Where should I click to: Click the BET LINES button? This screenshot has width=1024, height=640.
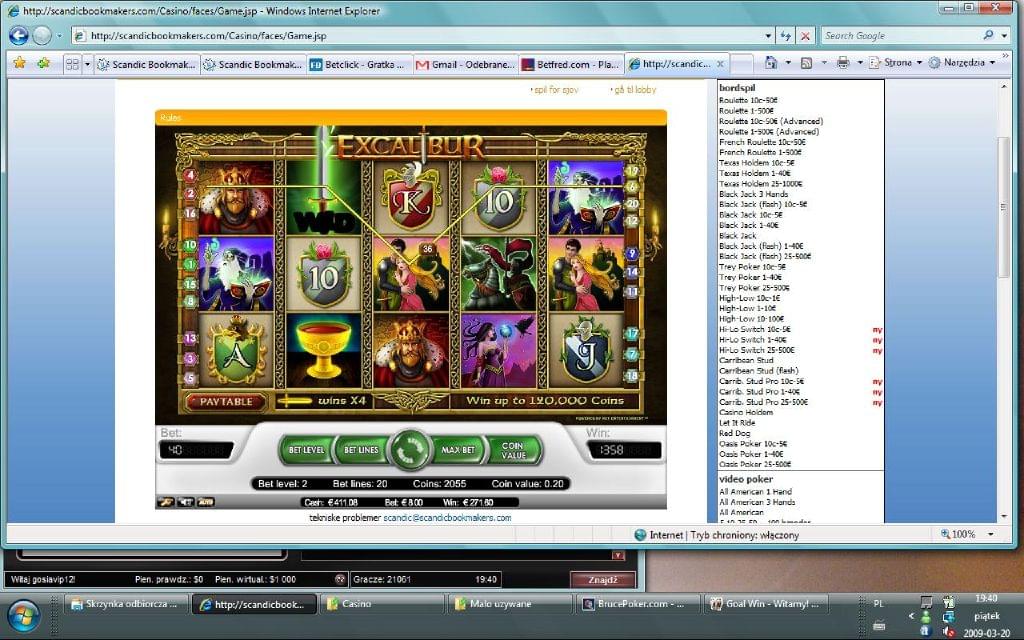point(361,450)
